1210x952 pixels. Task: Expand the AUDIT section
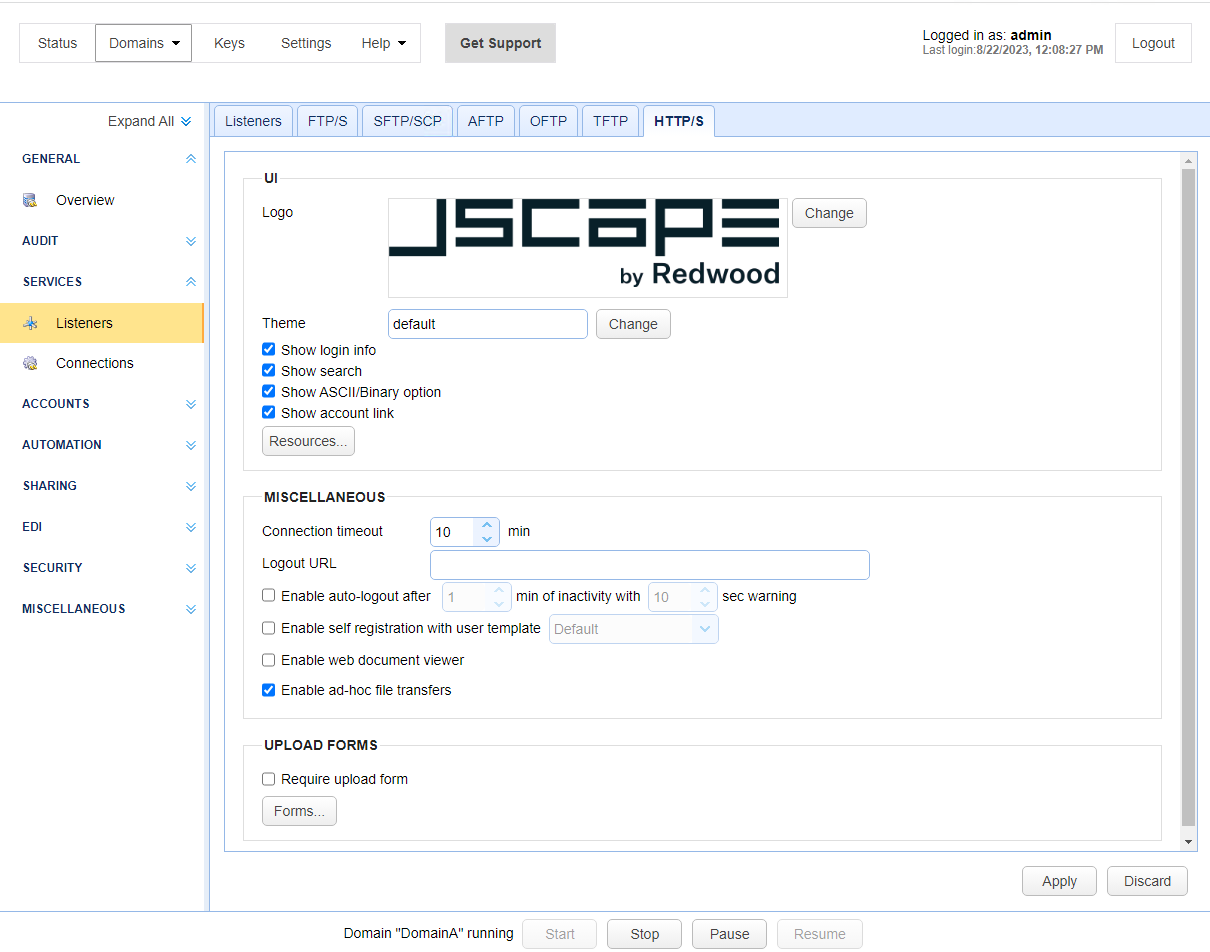pyautogui.click(x=190, y=240)
